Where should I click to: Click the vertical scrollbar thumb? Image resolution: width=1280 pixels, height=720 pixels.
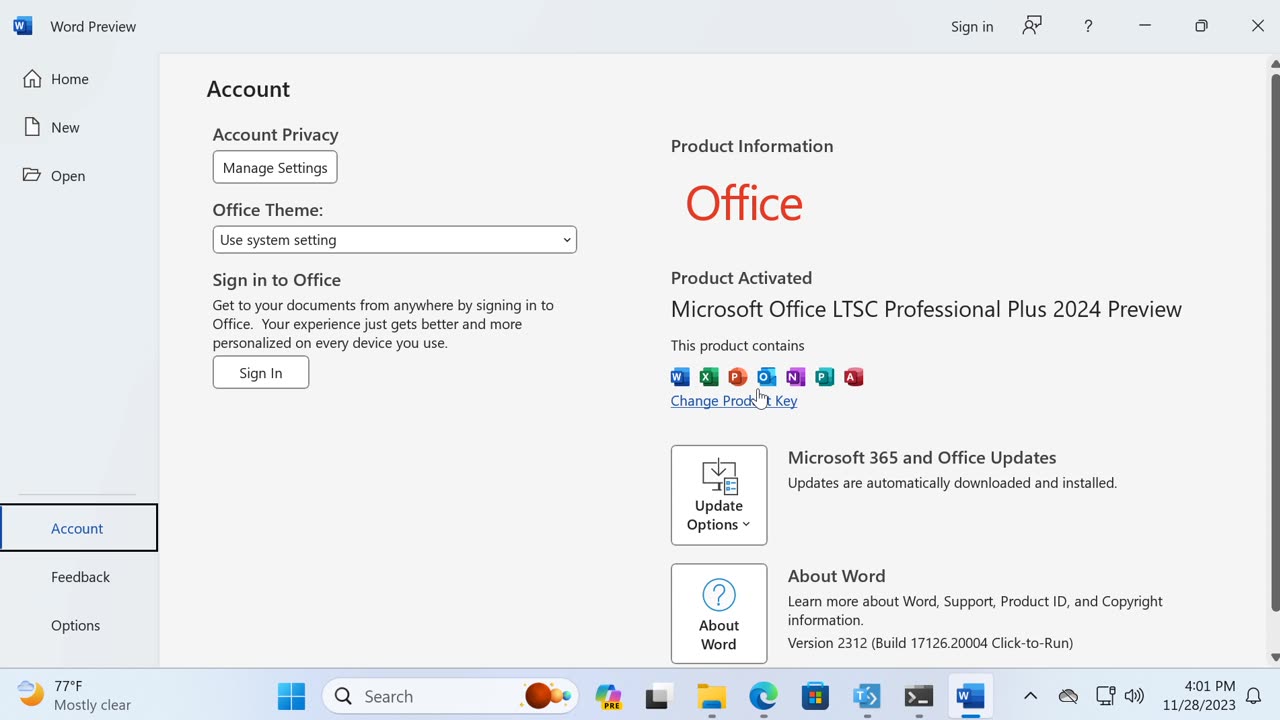pyautogui.click(x=1274, y=342)
